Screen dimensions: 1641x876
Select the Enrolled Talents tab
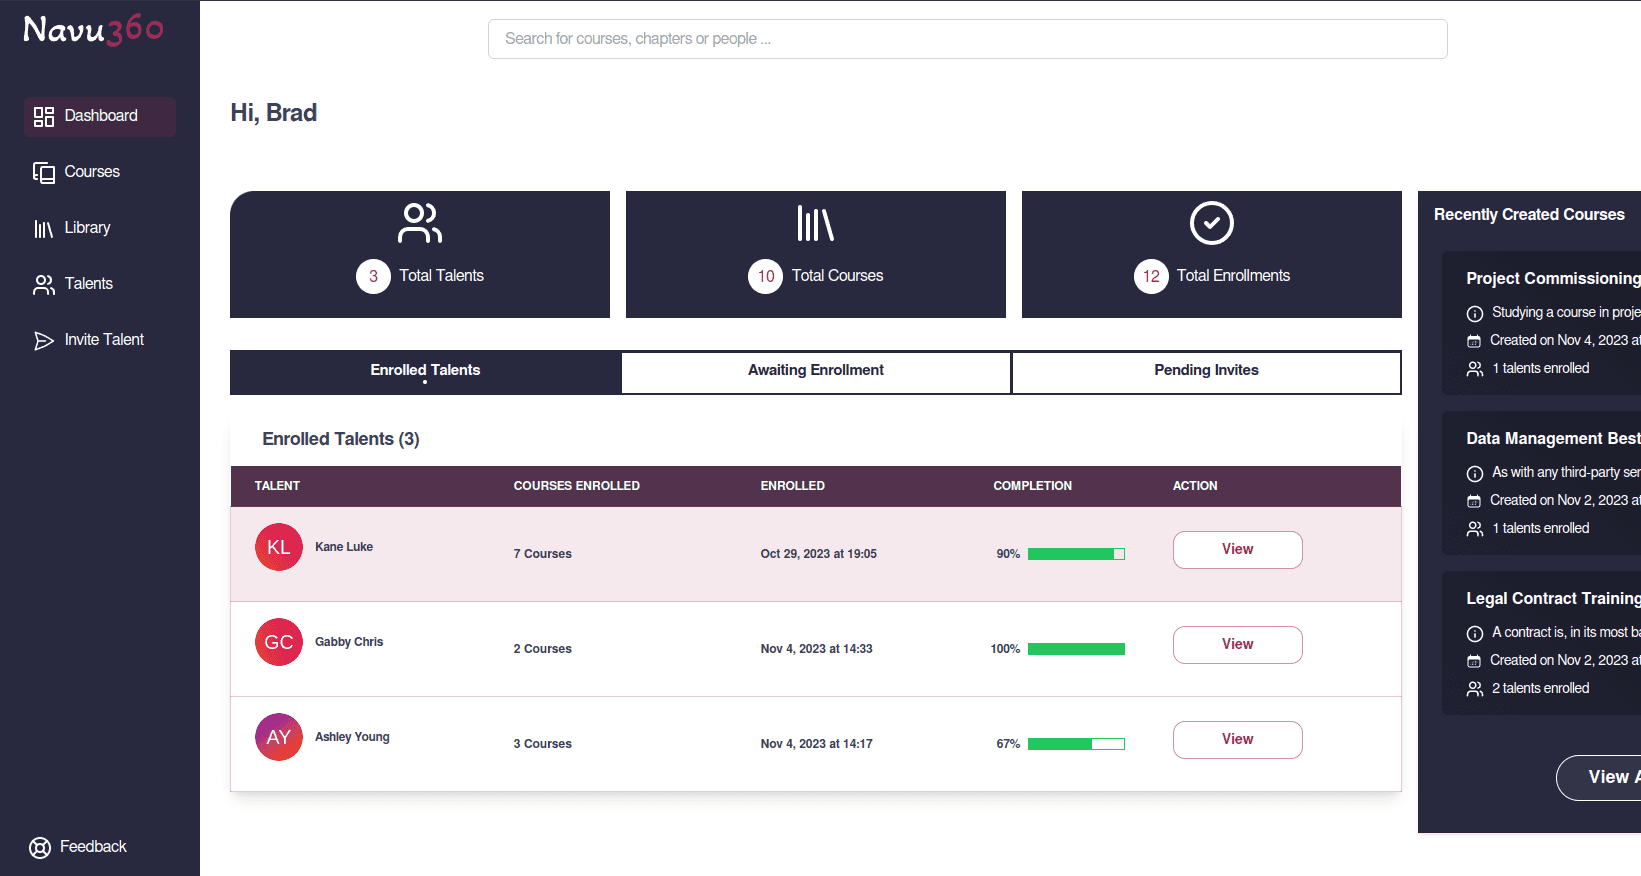coord(425,371)
